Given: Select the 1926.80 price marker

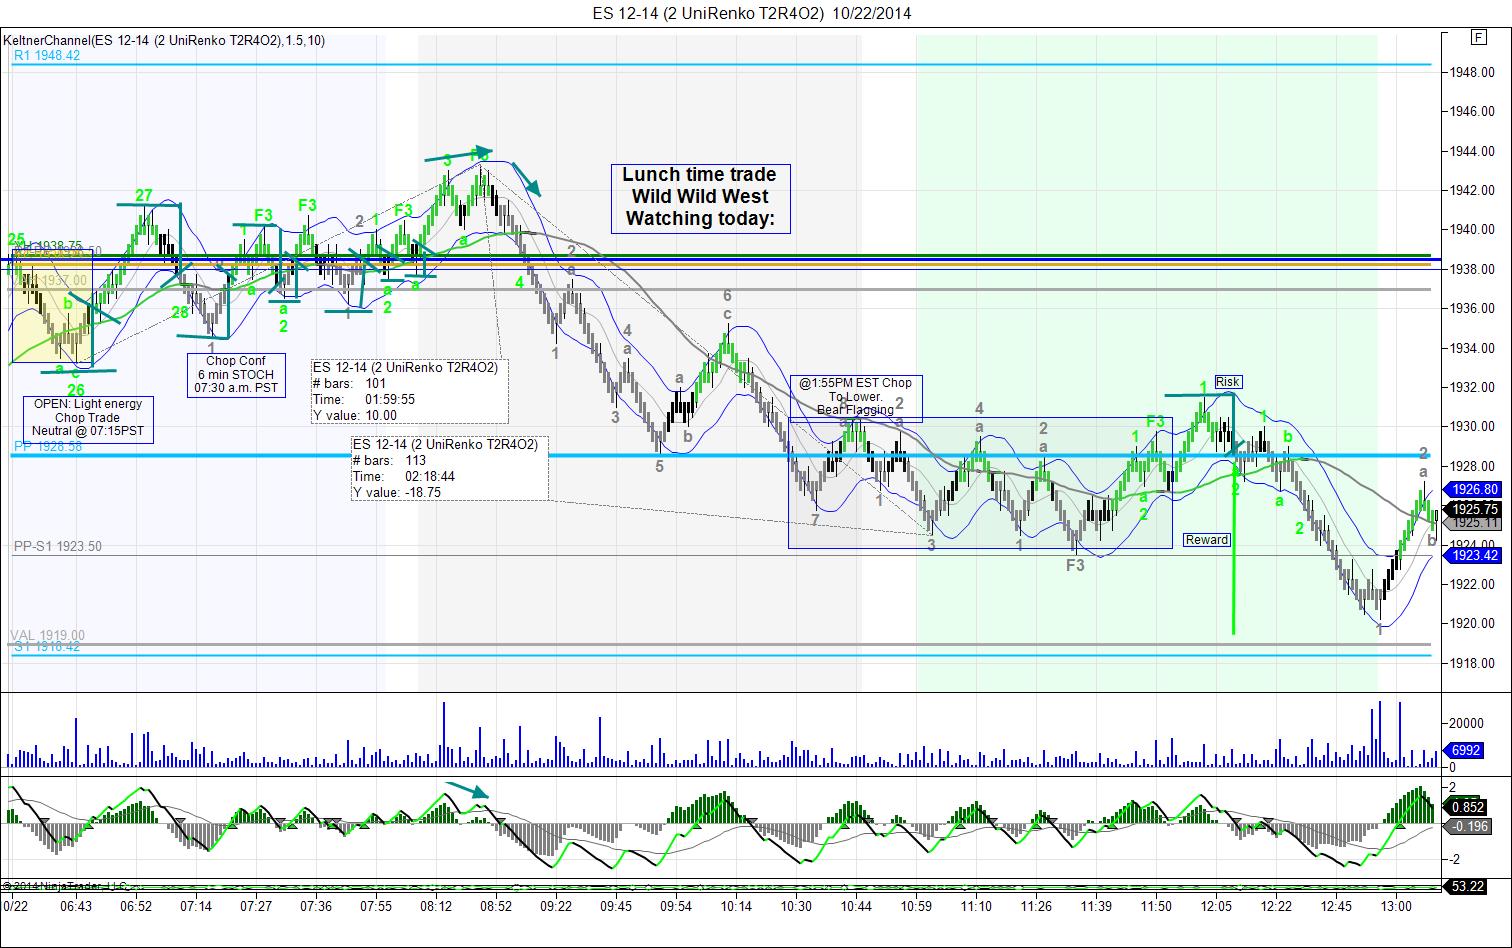Looking at the screenshot, I should click(1474, 490).
